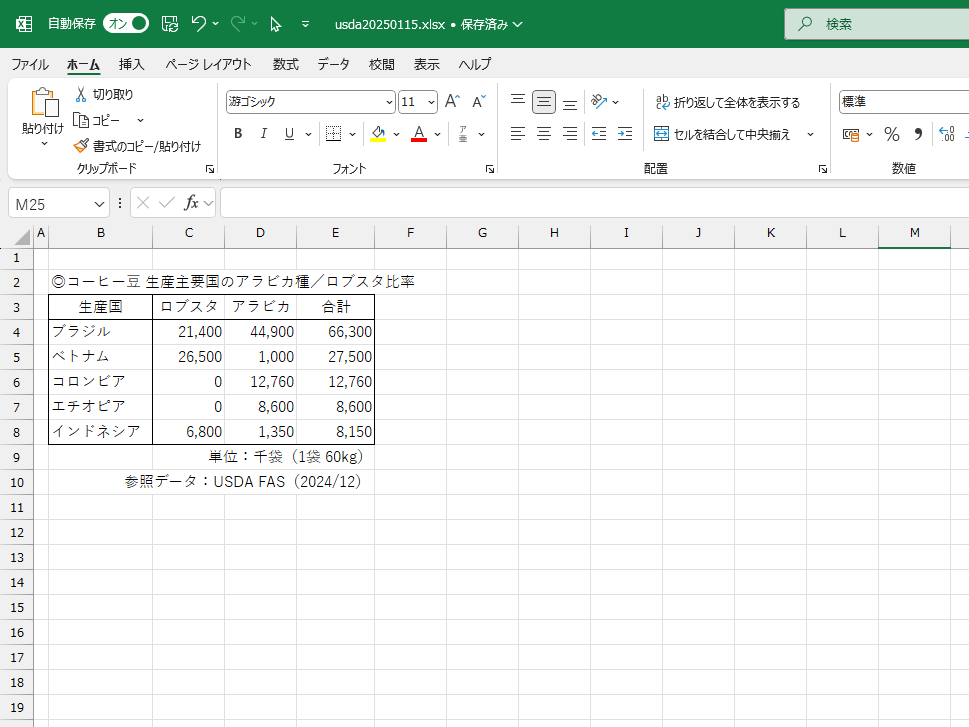Viewport: 969px width, 727px height.
Task: Click the Undo arrow icon
Action: (x=198, y=23)
